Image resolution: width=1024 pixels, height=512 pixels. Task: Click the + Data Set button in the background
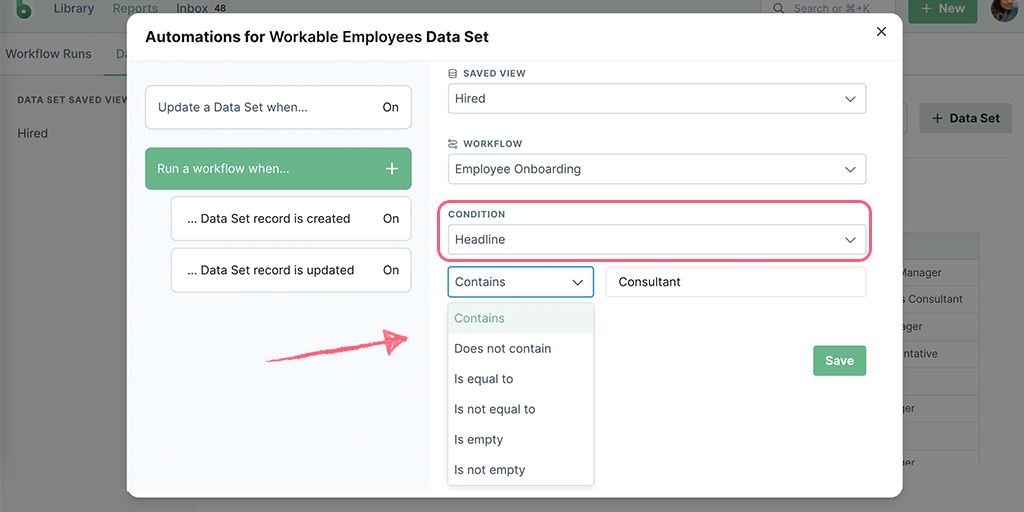[x=965, y=118]
